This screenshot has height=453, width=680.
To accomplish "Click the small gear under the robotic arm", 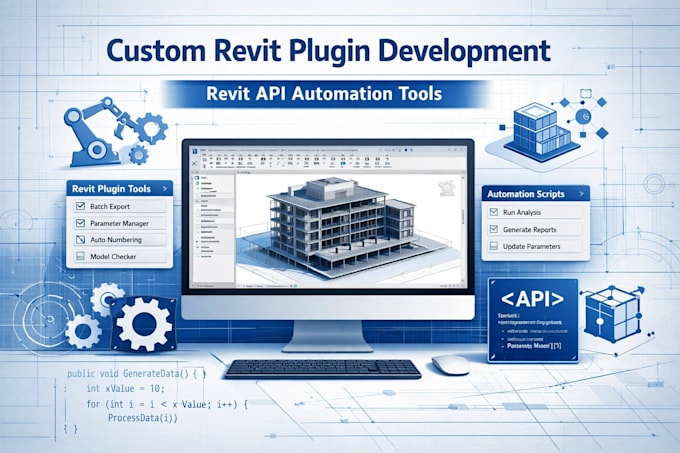I will (x=139, y=154).
